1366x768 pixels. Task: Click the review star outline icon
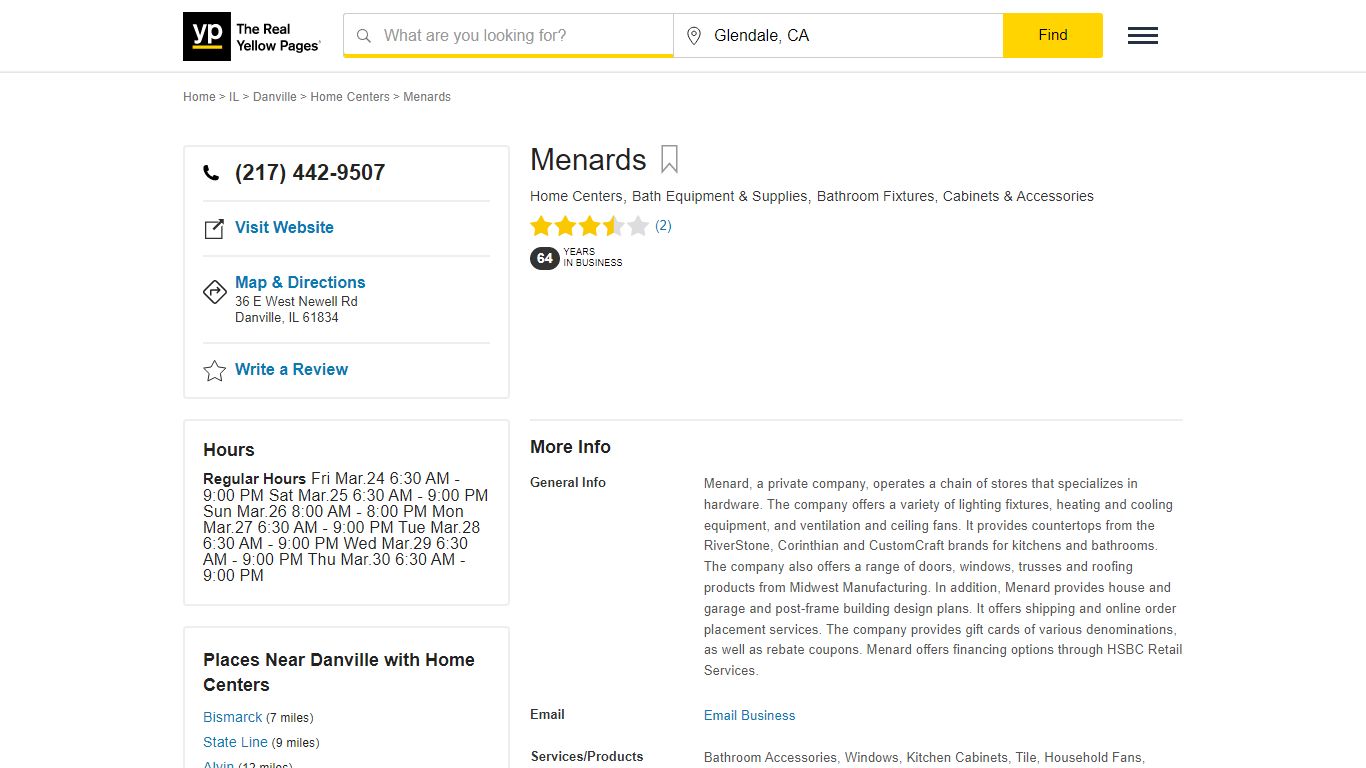[215, 371]
